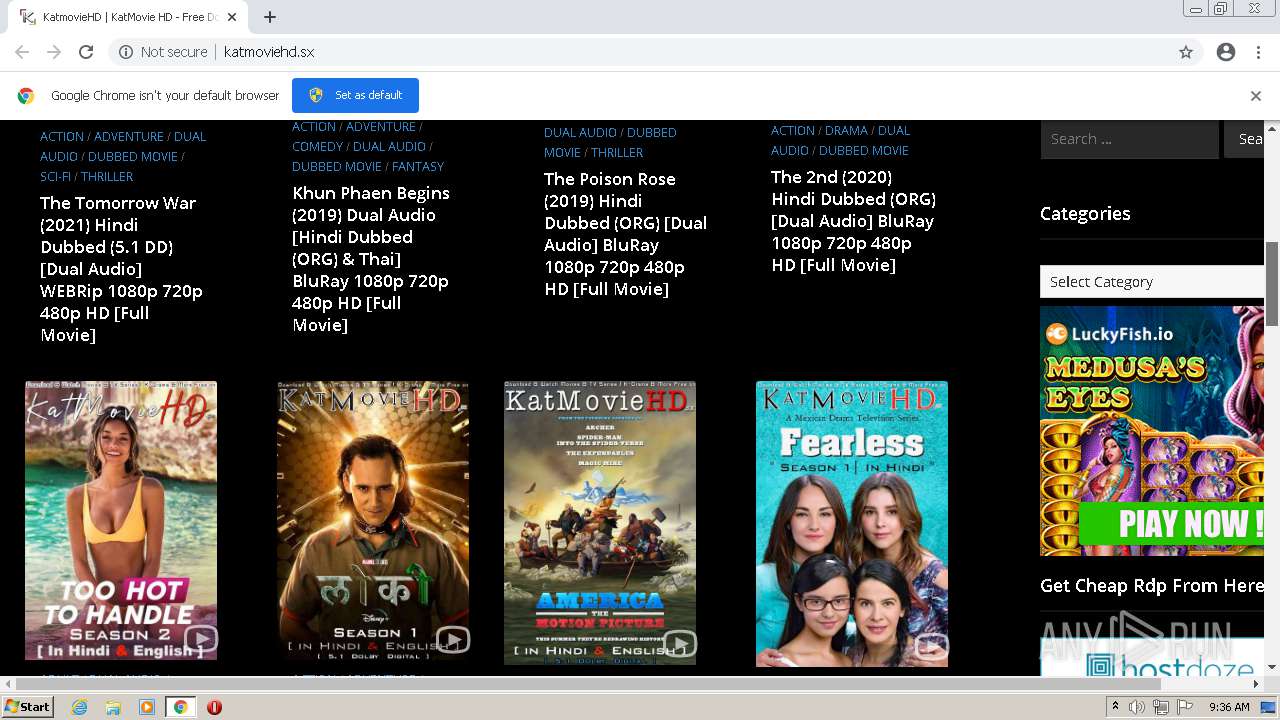Open Khun Phaen Begins (2019) movie link
The height and width of the screenshot is (720, 1280).
tap(371, 259)
